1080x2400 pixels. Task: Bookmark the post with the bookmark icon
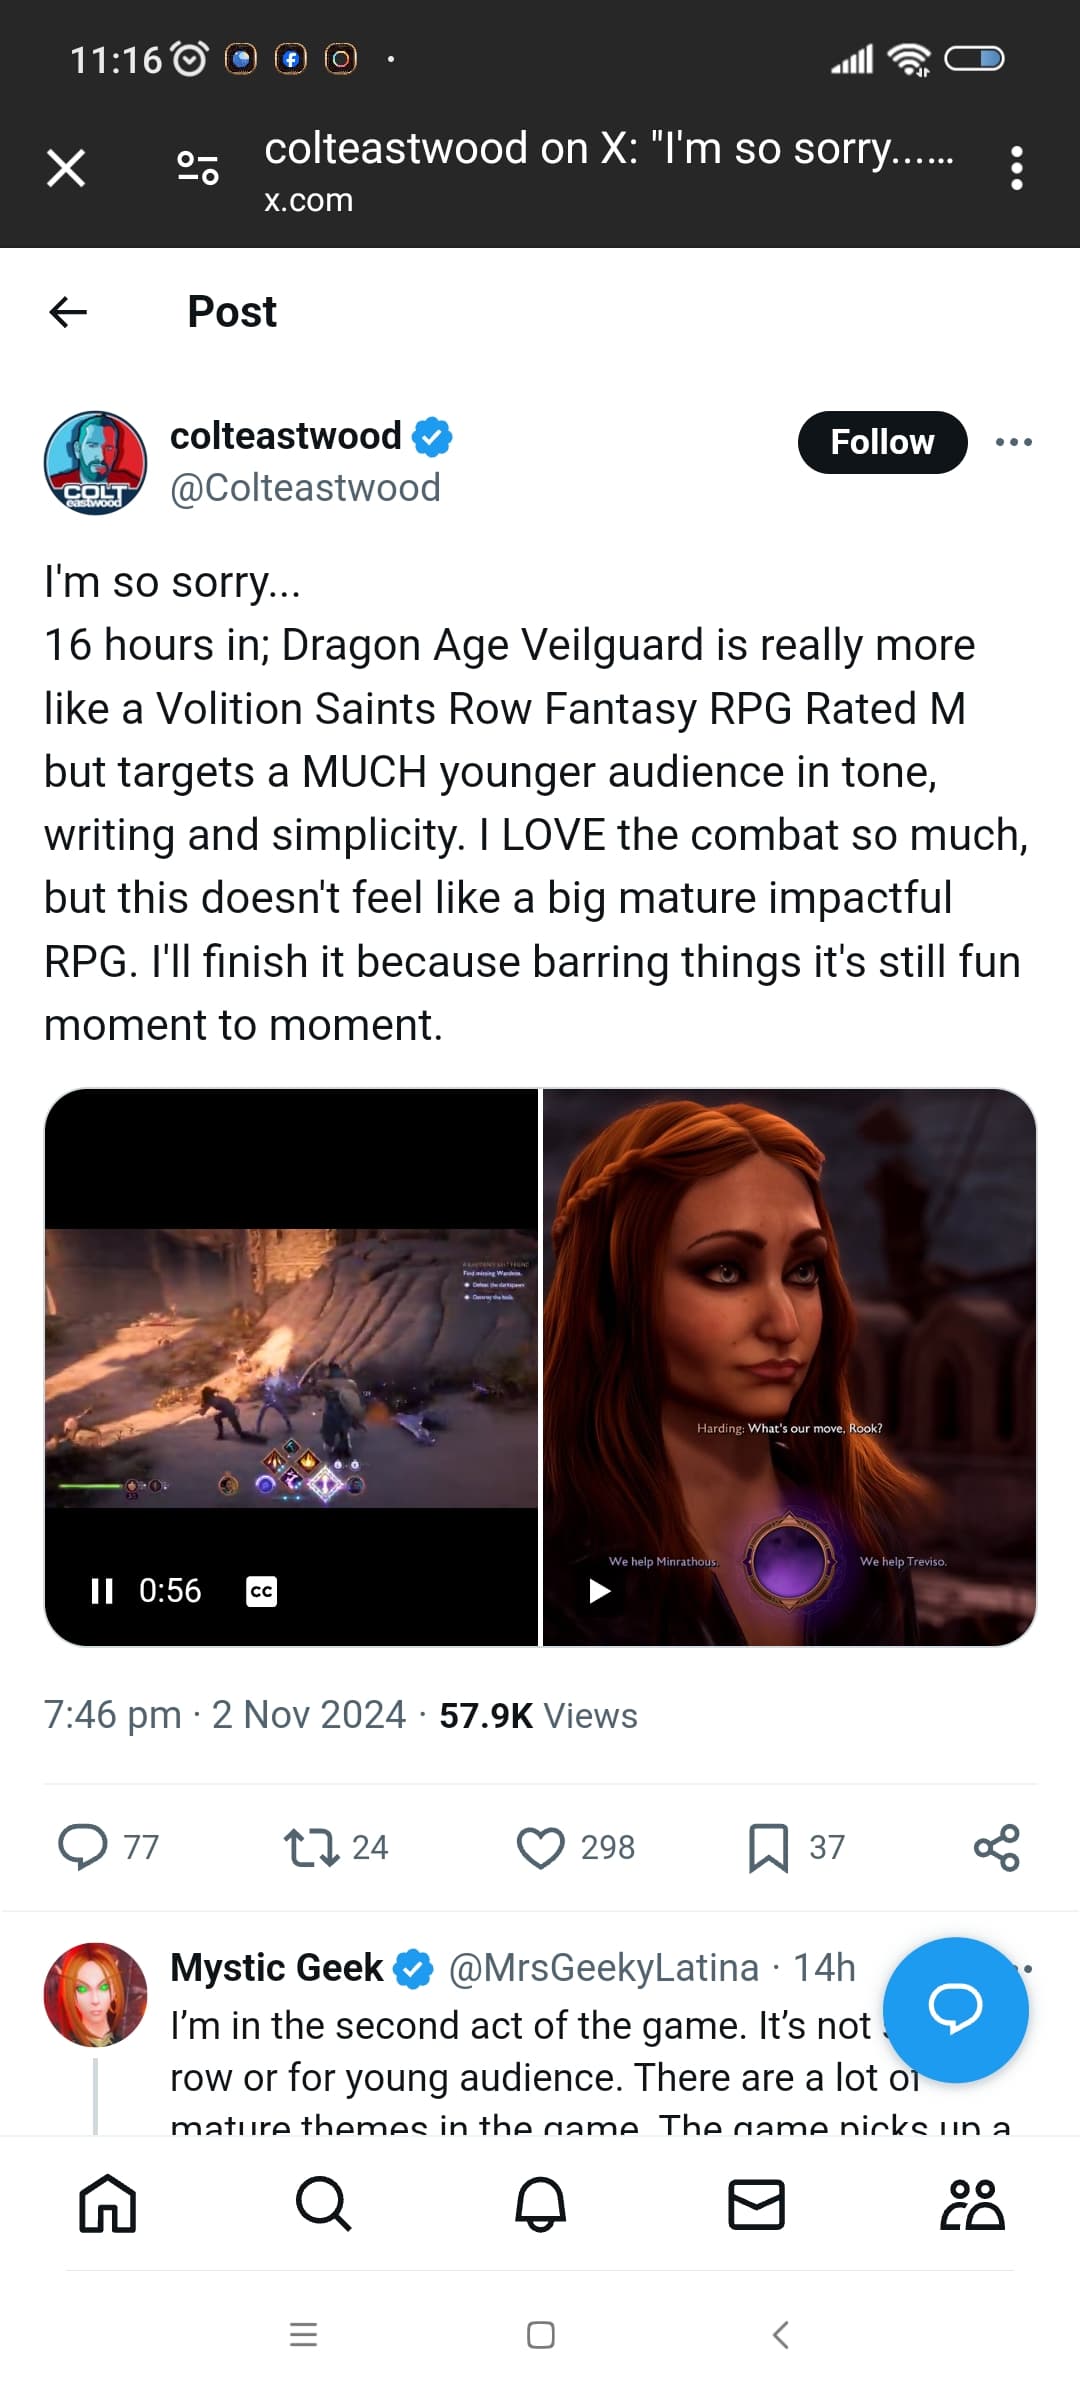tap(768, 1847)
